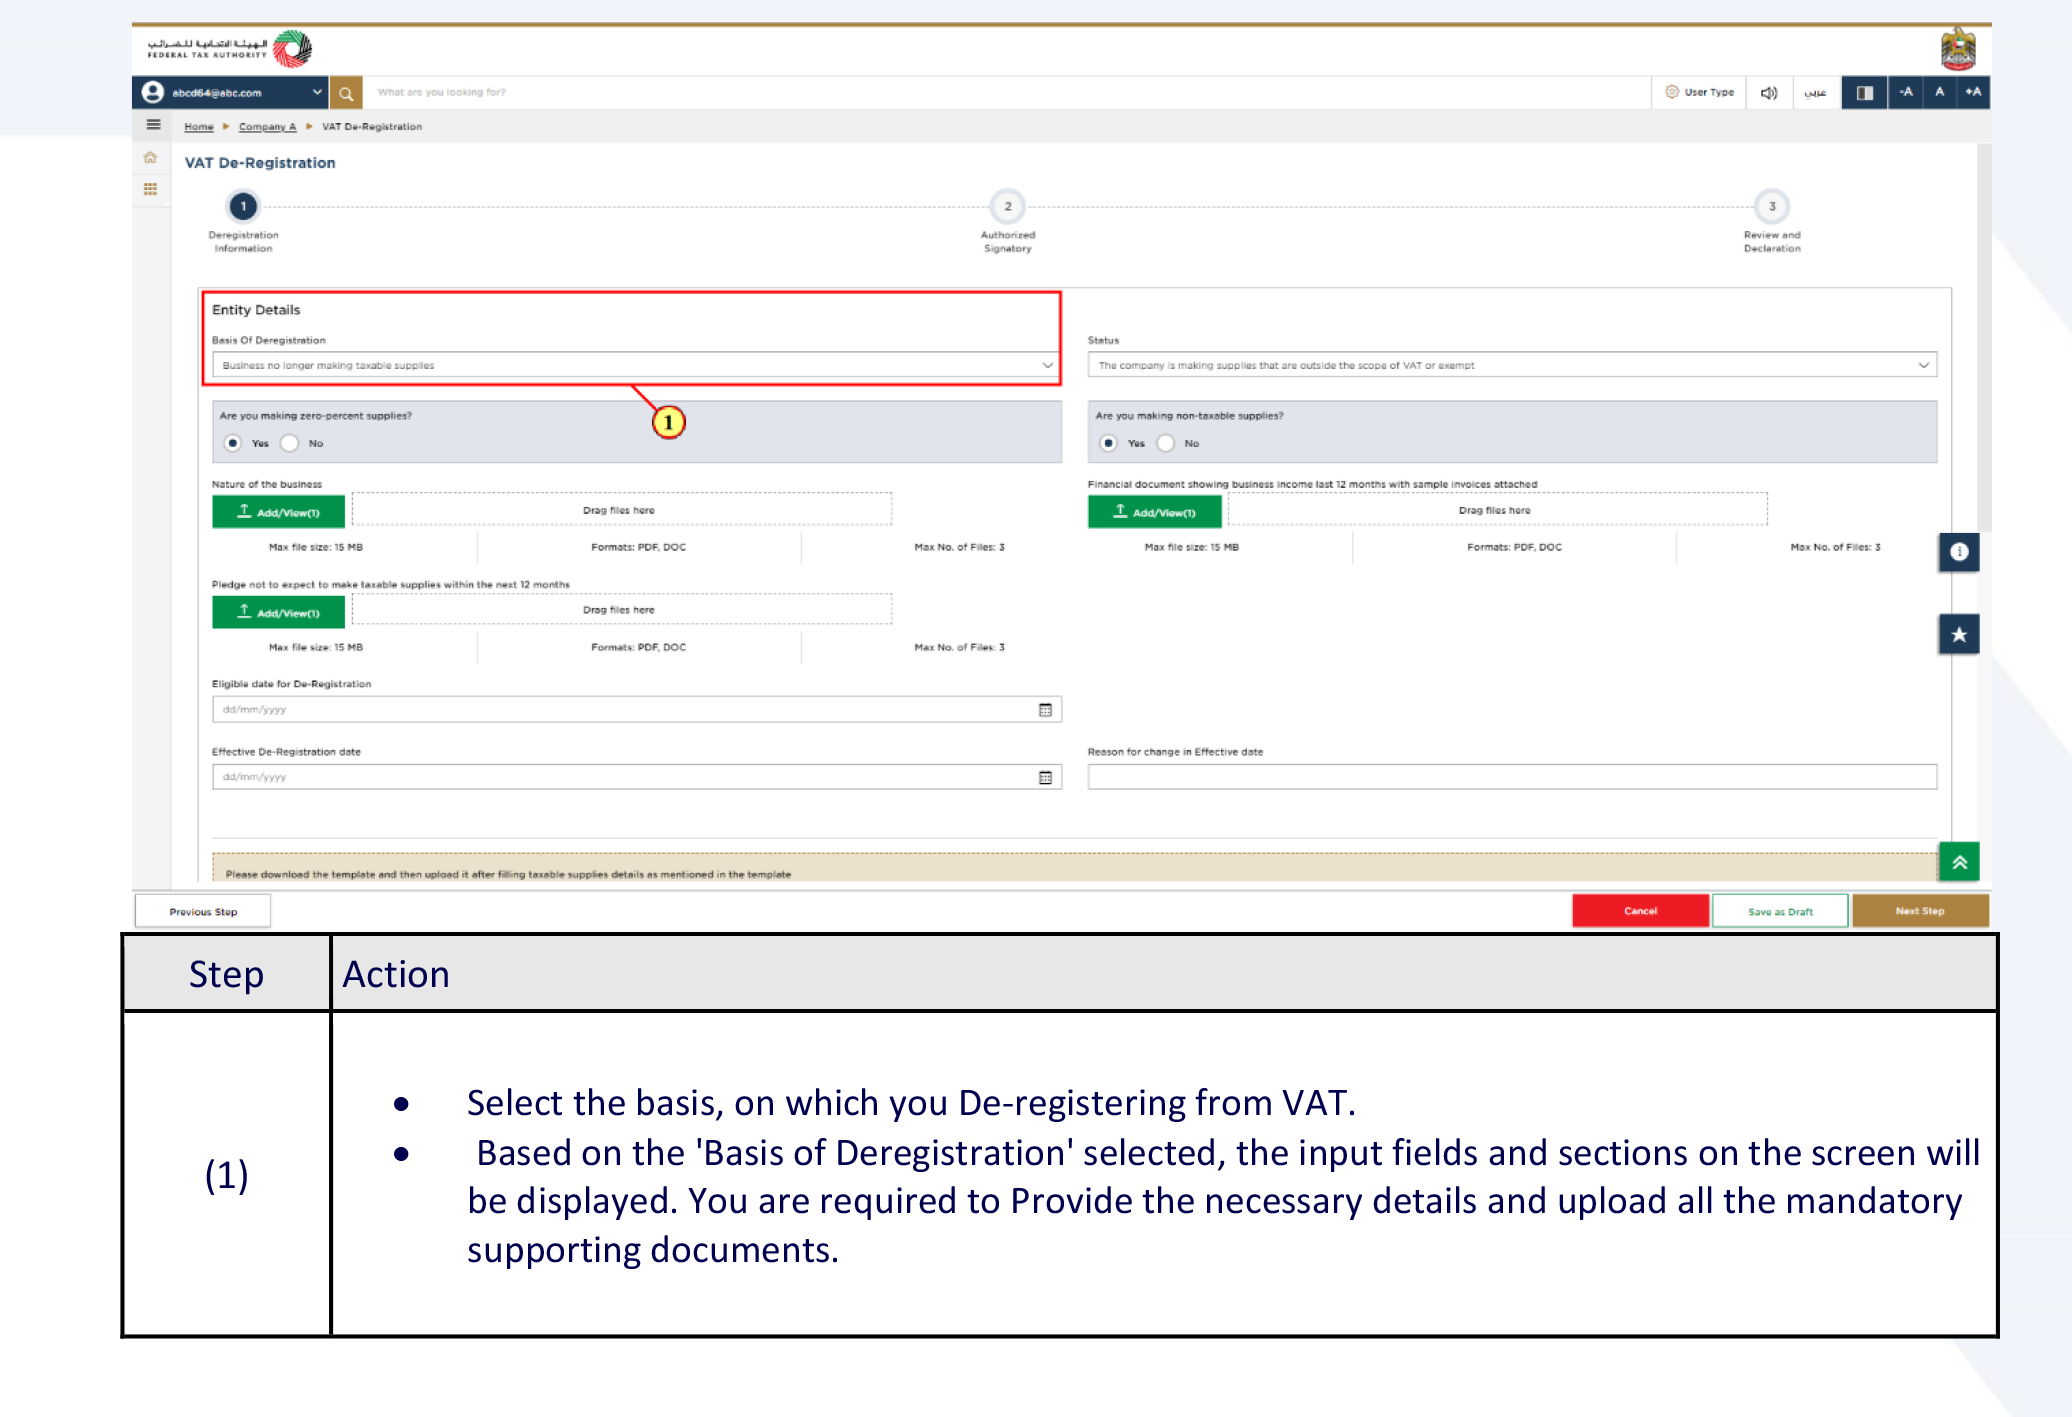Click the home icon in sidebar
Screen dimensions: 2072x1417
pyautogui.click(x=151, y=158)
